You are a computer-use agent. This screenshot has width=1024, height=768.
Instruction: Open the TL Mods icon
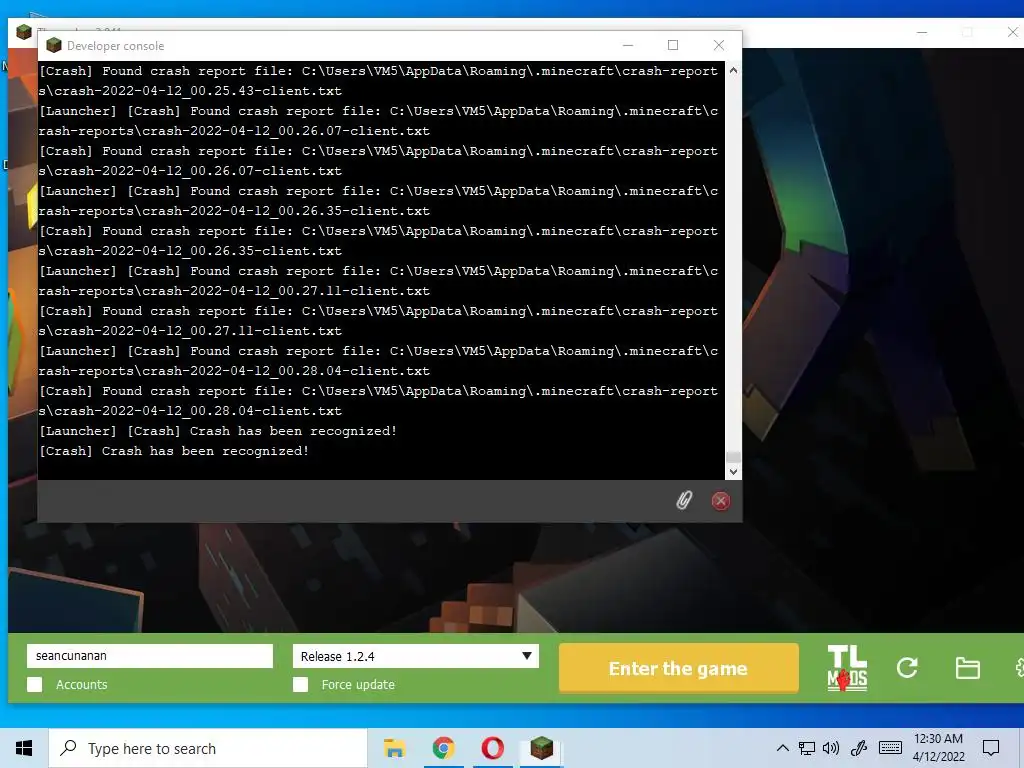(x=847, y=668)
